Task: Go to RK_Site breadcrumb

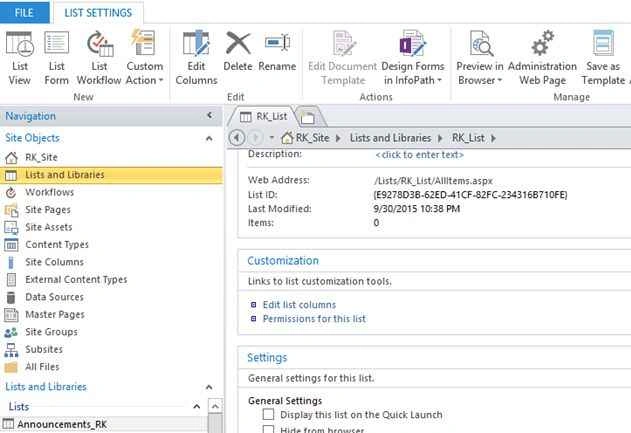Action: 312,138
